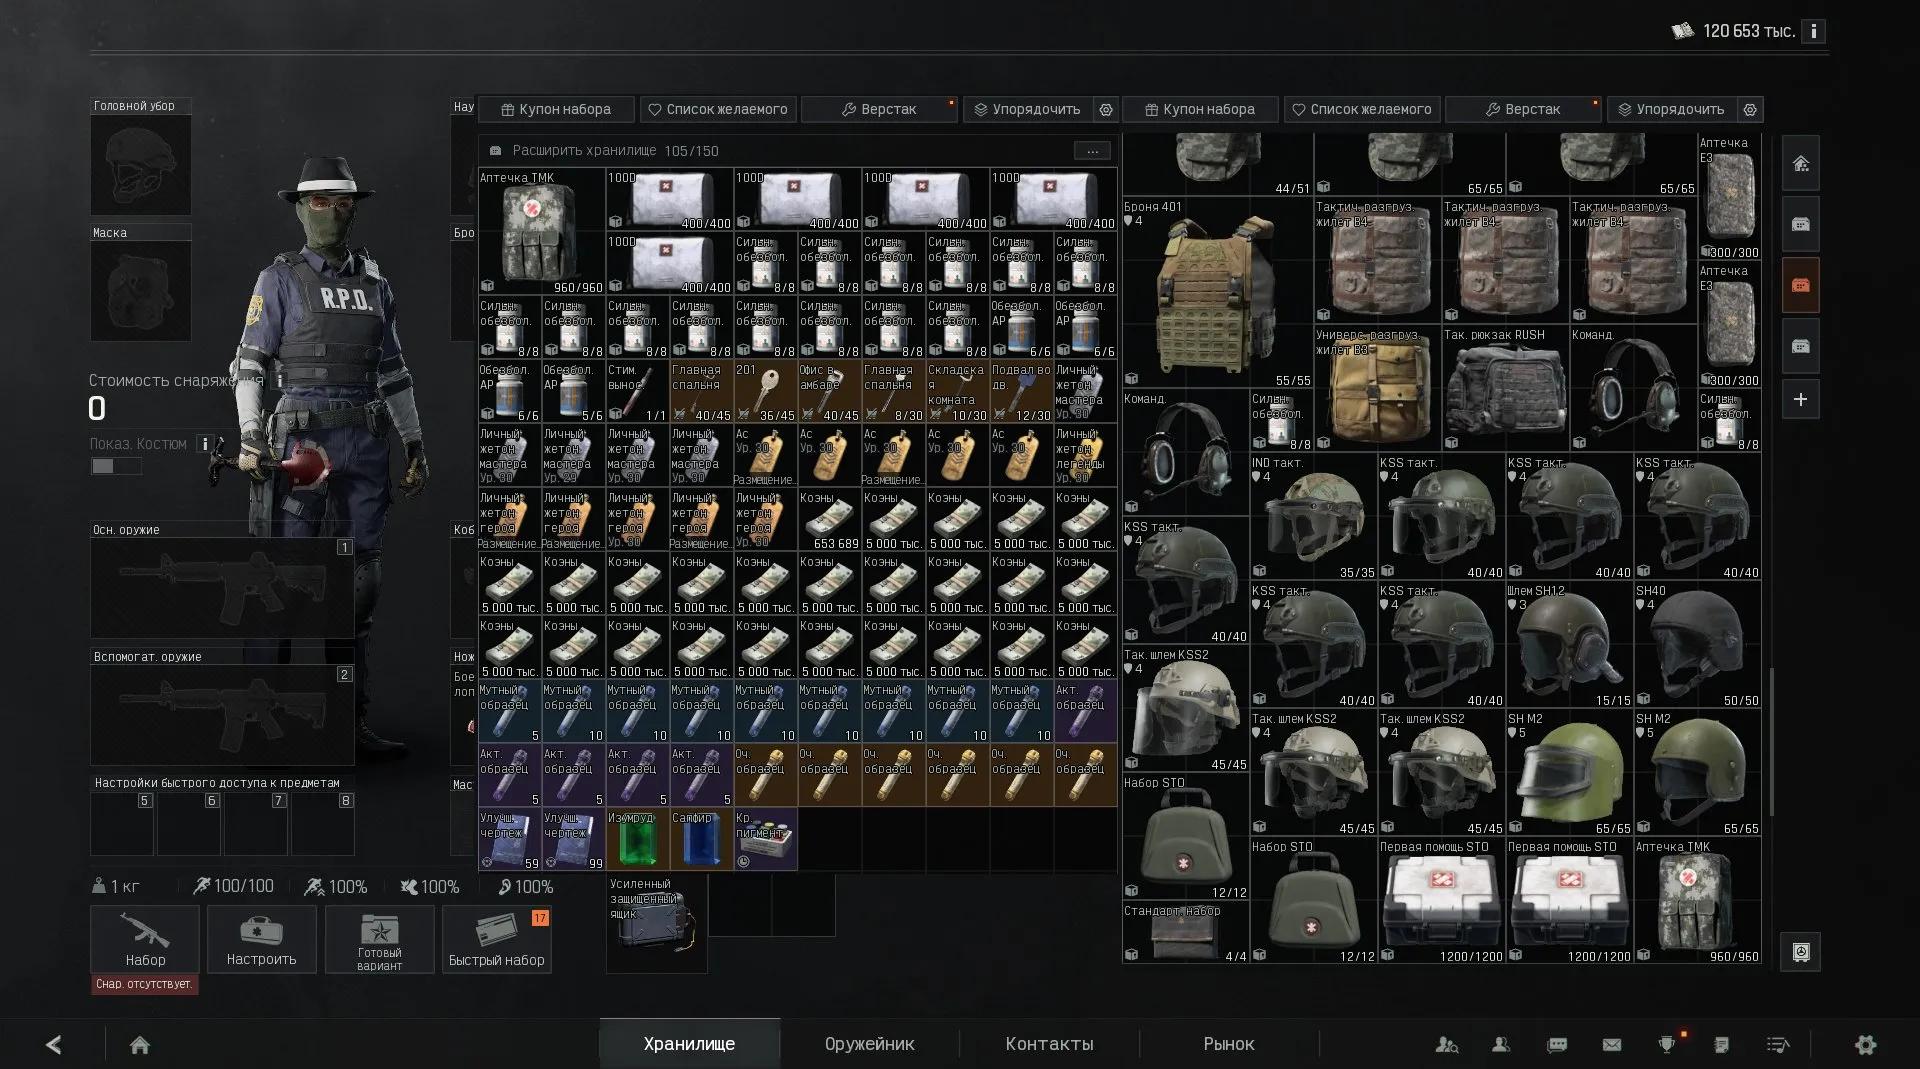Select the Так. рюкзак RUSH backpack
The width and height of the screenshot is (1920, 1069).
pos(1505,389)
